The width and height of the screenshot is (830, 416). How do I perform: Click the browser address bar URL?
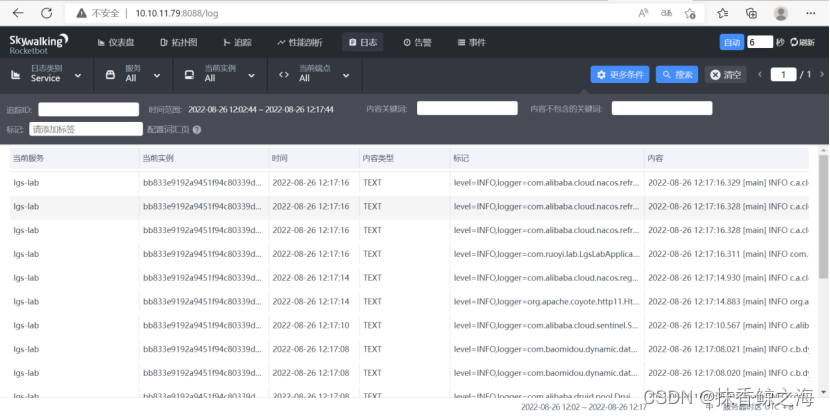pos(177,13)
